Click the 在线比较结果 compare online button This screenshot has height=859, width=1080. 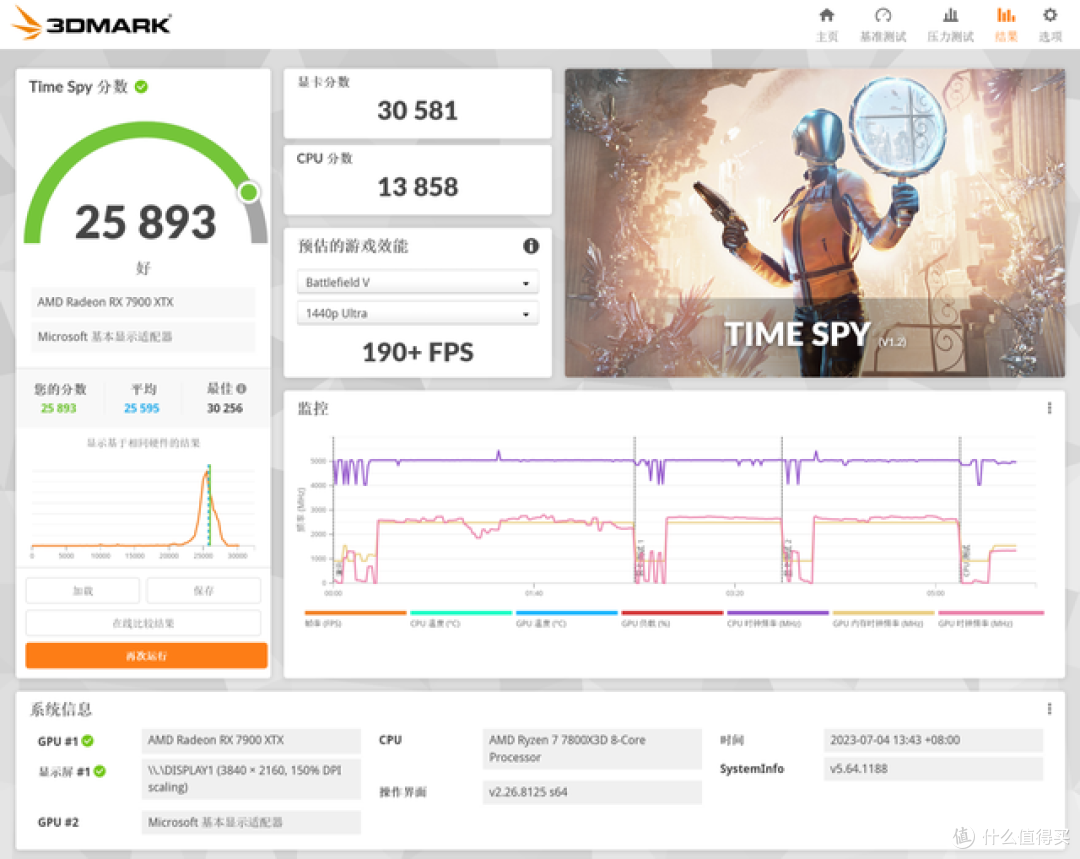tap(143, 623)
